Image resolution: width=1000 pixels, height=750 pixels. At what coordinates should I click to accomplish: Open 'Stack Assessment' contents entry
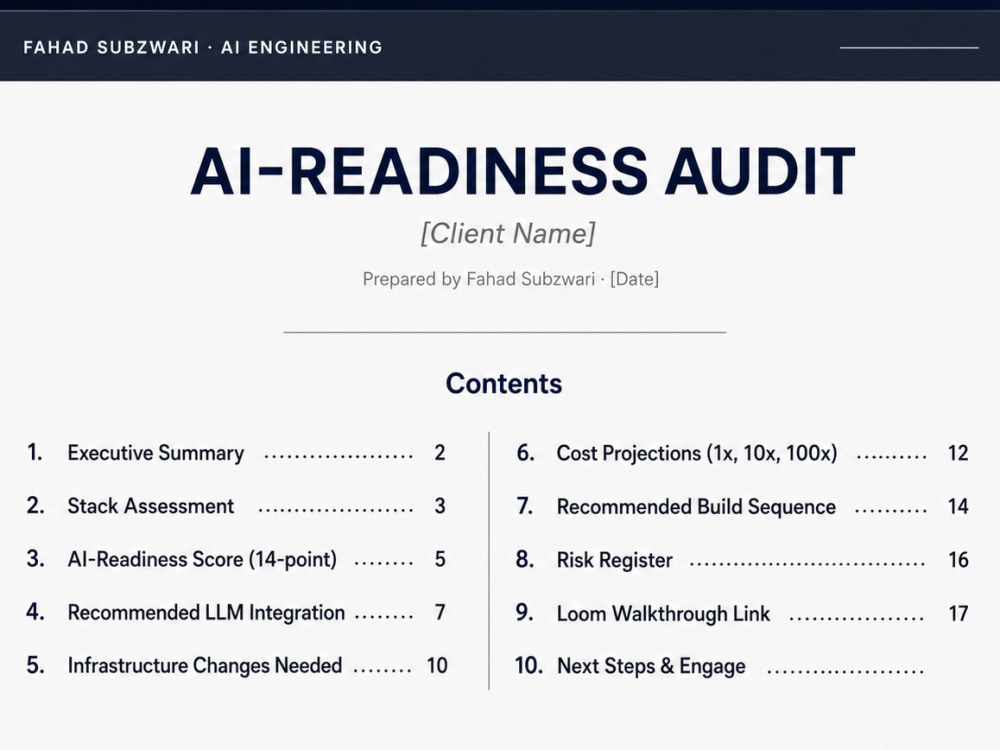pyautogui.click(x=151, y=506)
